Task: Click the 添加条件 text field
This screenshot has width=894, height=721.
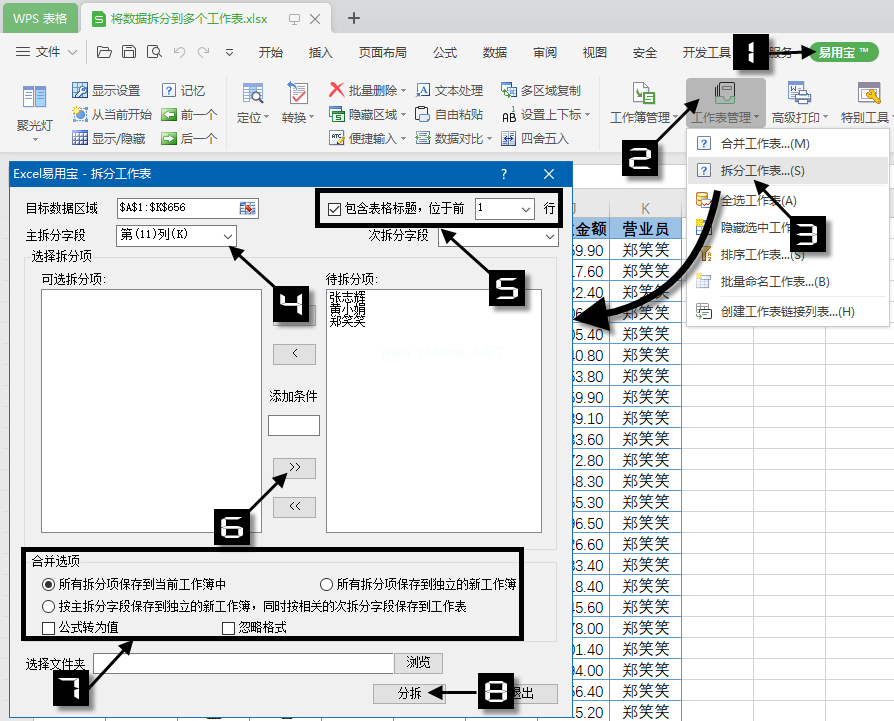Action: pos(294,425)
